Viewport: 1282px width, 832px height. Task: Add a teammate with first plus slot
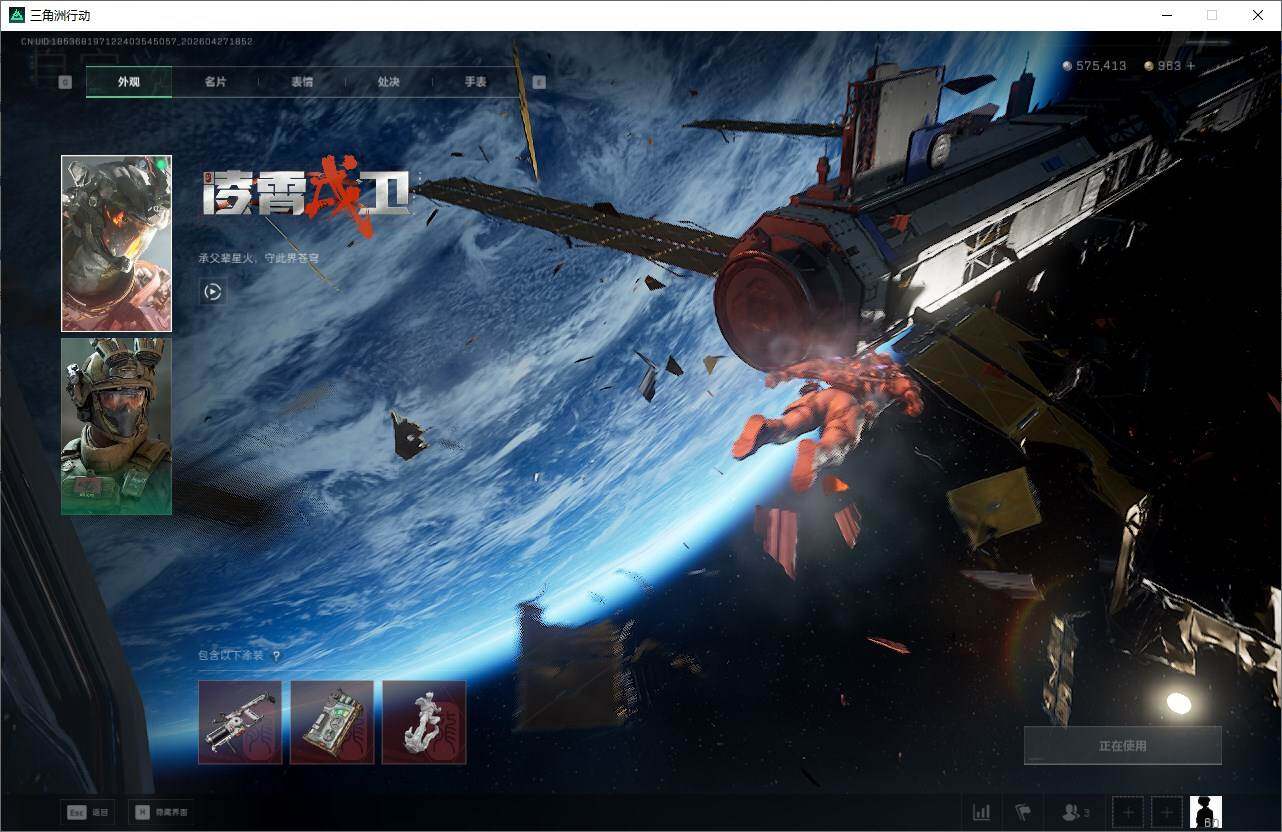point(1128,812)
